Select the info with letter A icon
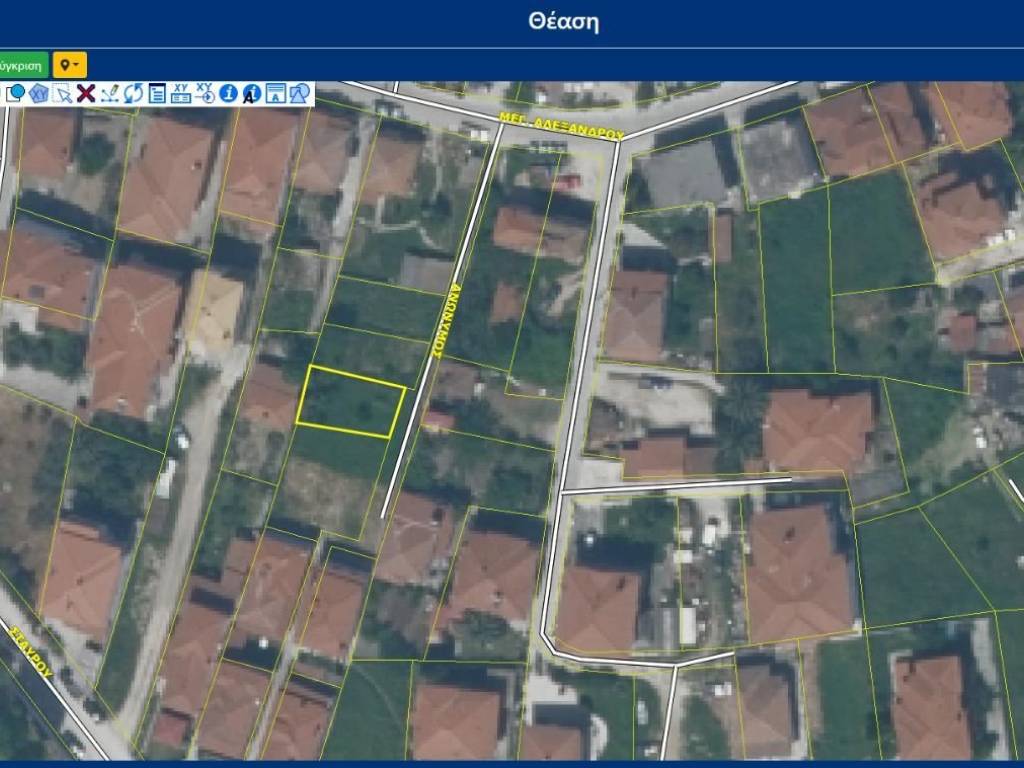Image resolution: width=1024 pixels, height=768 pixels. (252, 93)
